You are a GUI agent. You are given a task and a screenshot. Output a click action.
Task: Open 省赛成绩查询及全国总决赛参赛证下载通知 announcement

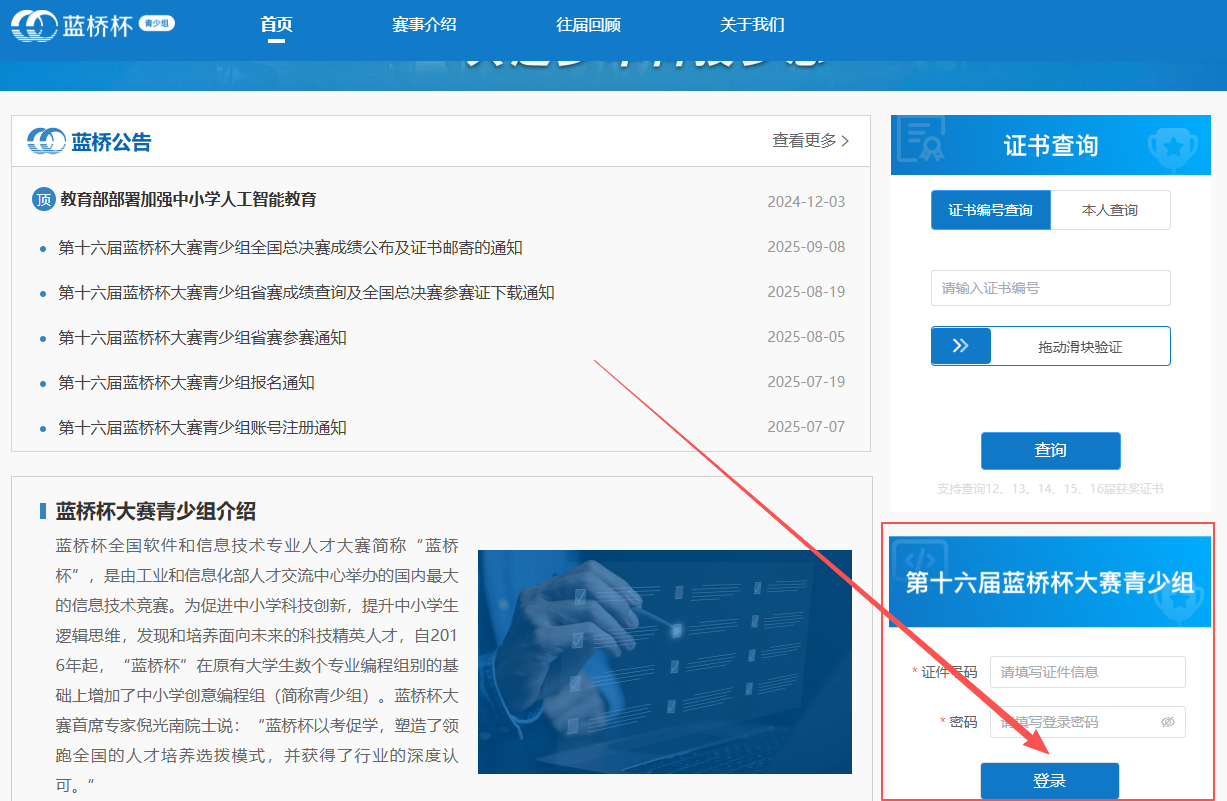point(306,293)
